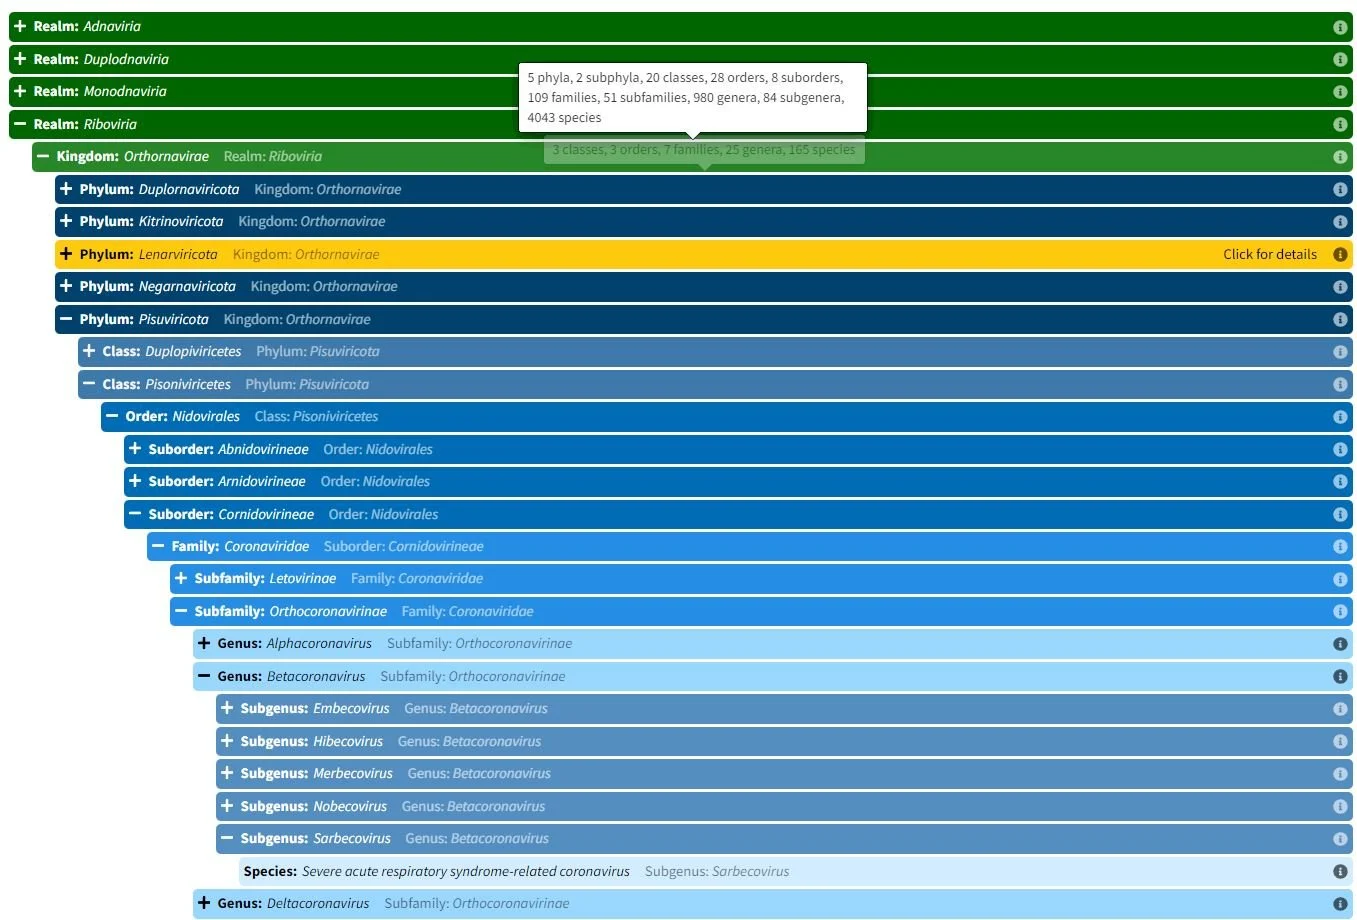Expand Realm Duplodnaviria with plus icon
The height and width of the screenshot is (920, 1357).
point(20,59)
